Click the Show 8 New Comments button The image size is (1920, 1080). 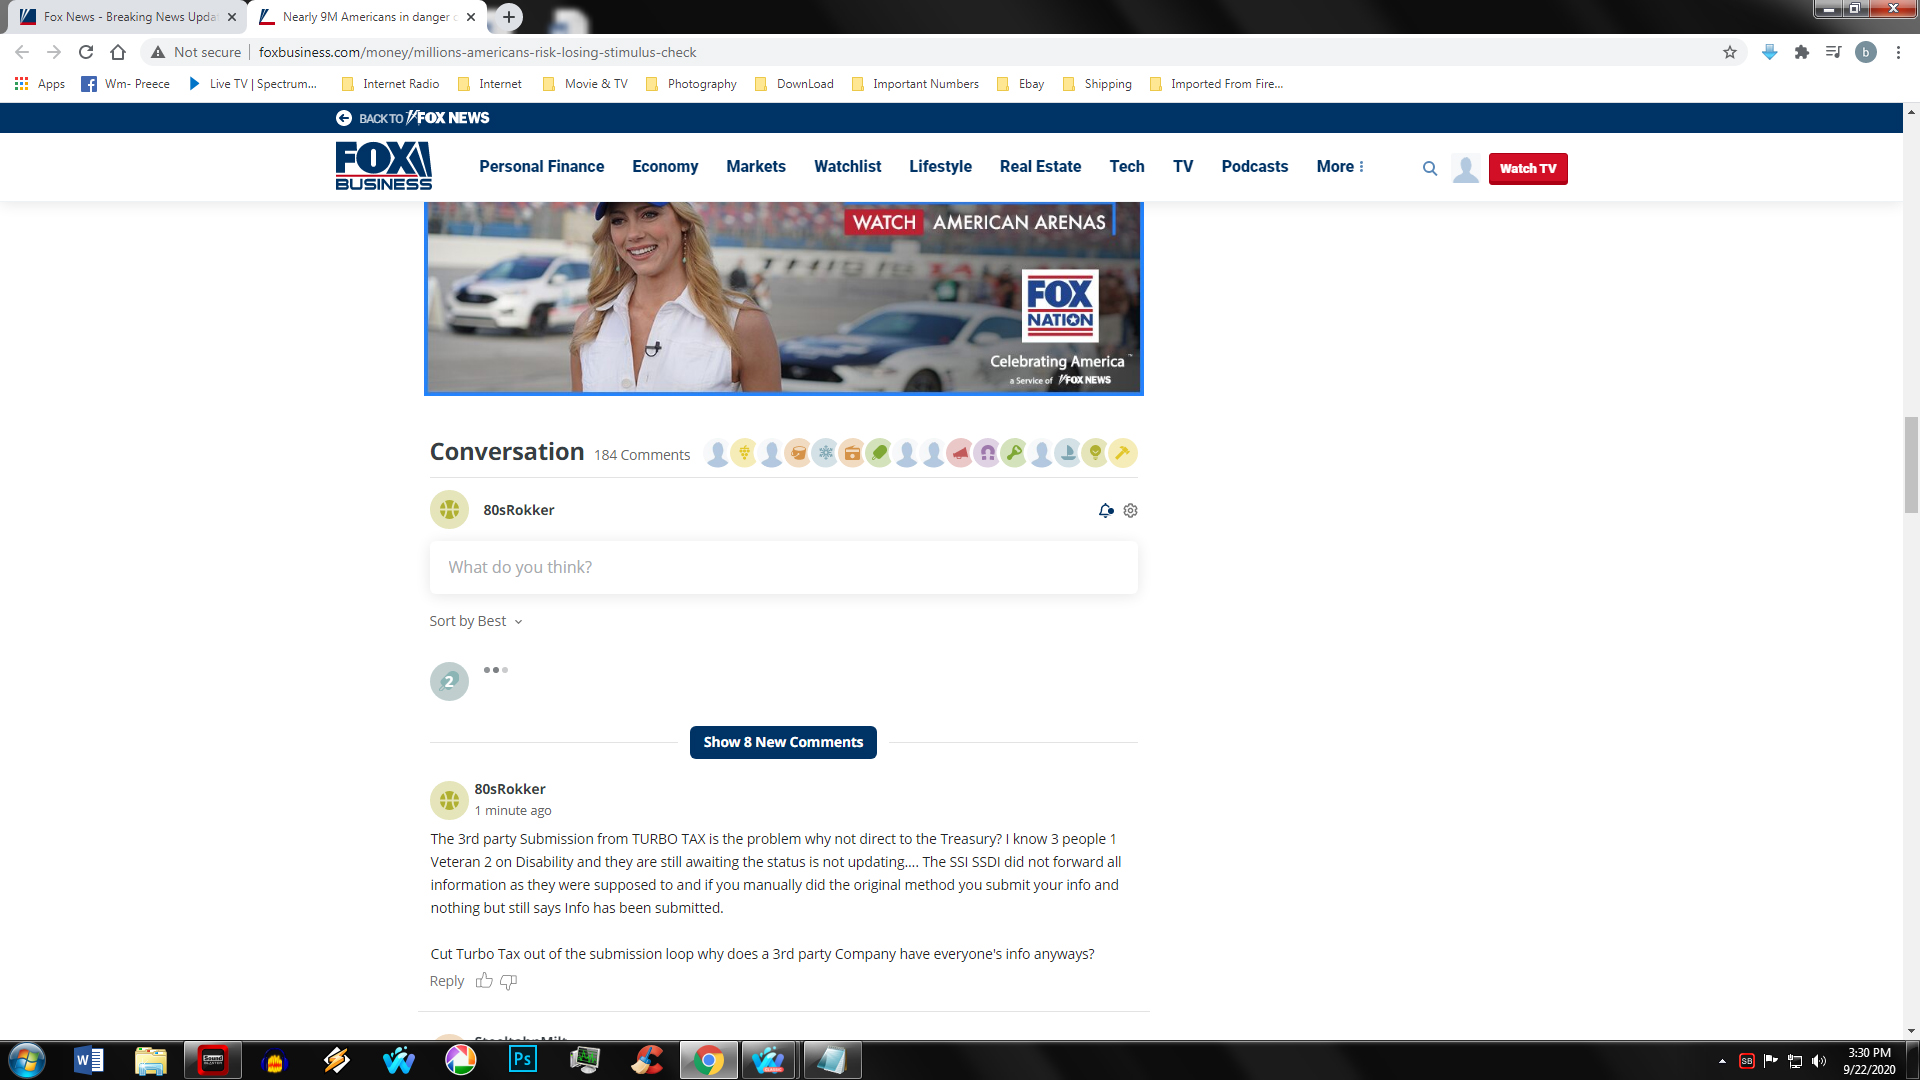point(782,742)
